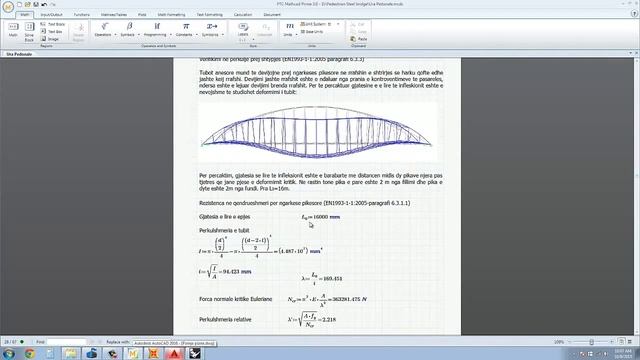Insert a Text Block region
Image resolution: width=640 pixels, height=360 pixels.
[x=53, y=24]
